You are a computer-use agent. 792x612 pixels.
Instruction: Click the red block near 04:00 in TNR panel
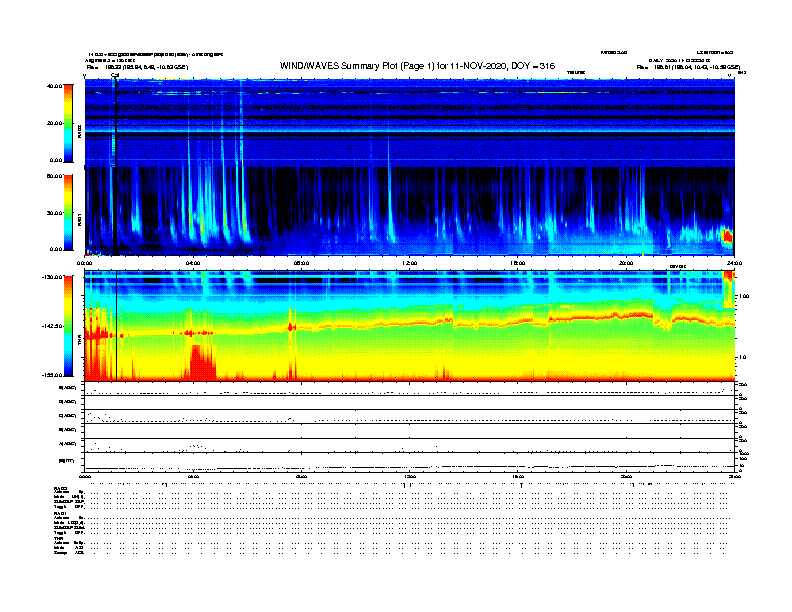(x=203, y=362)
